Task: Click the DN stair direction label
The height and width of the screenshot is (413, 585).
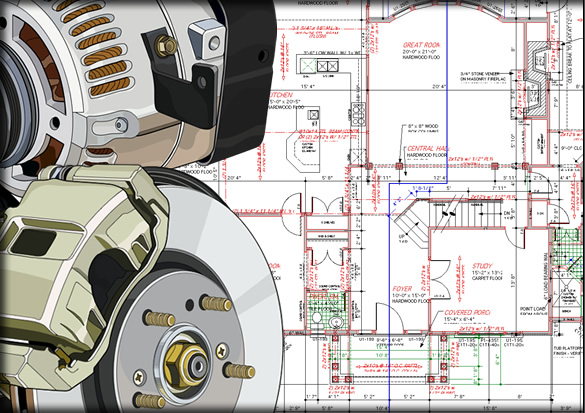Action: tap(507, 214)
